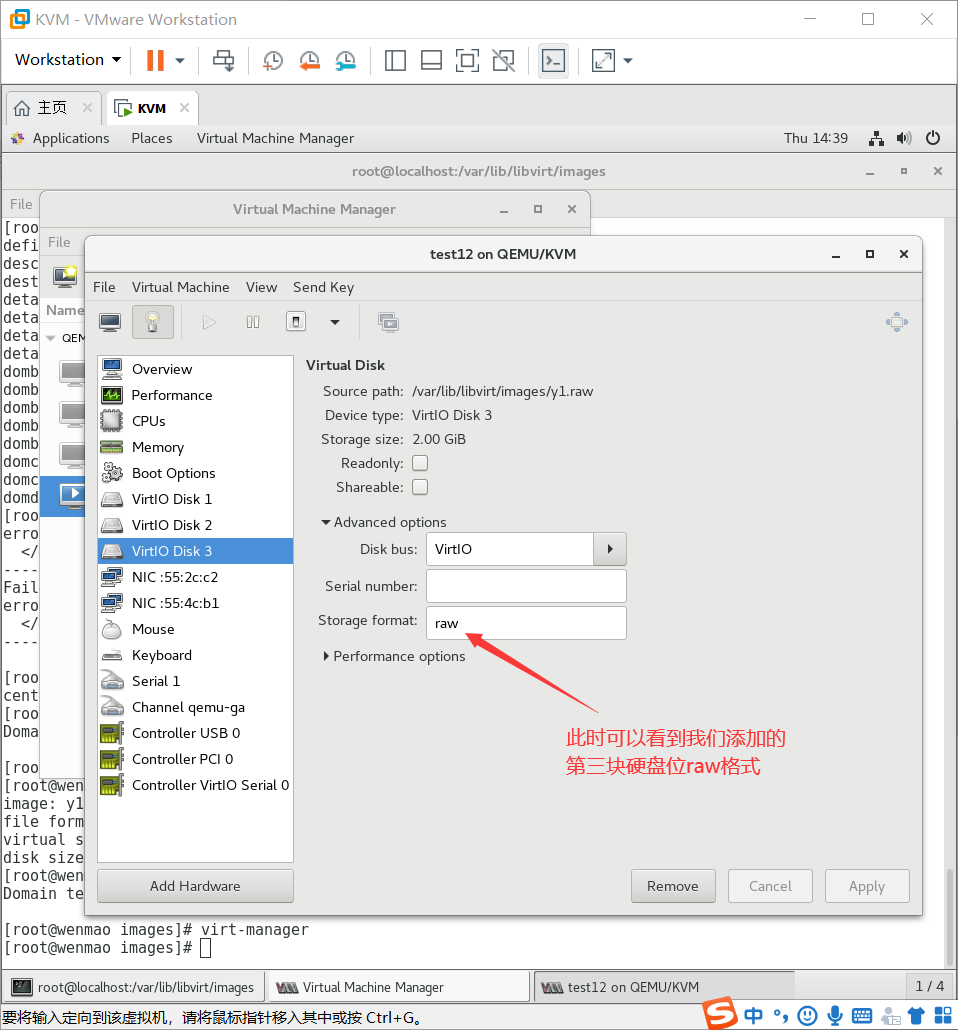The width and height of the screenshot is (958, 1030).
Task: Click the VMware Unity mode icon
Action: click(503, 60)
